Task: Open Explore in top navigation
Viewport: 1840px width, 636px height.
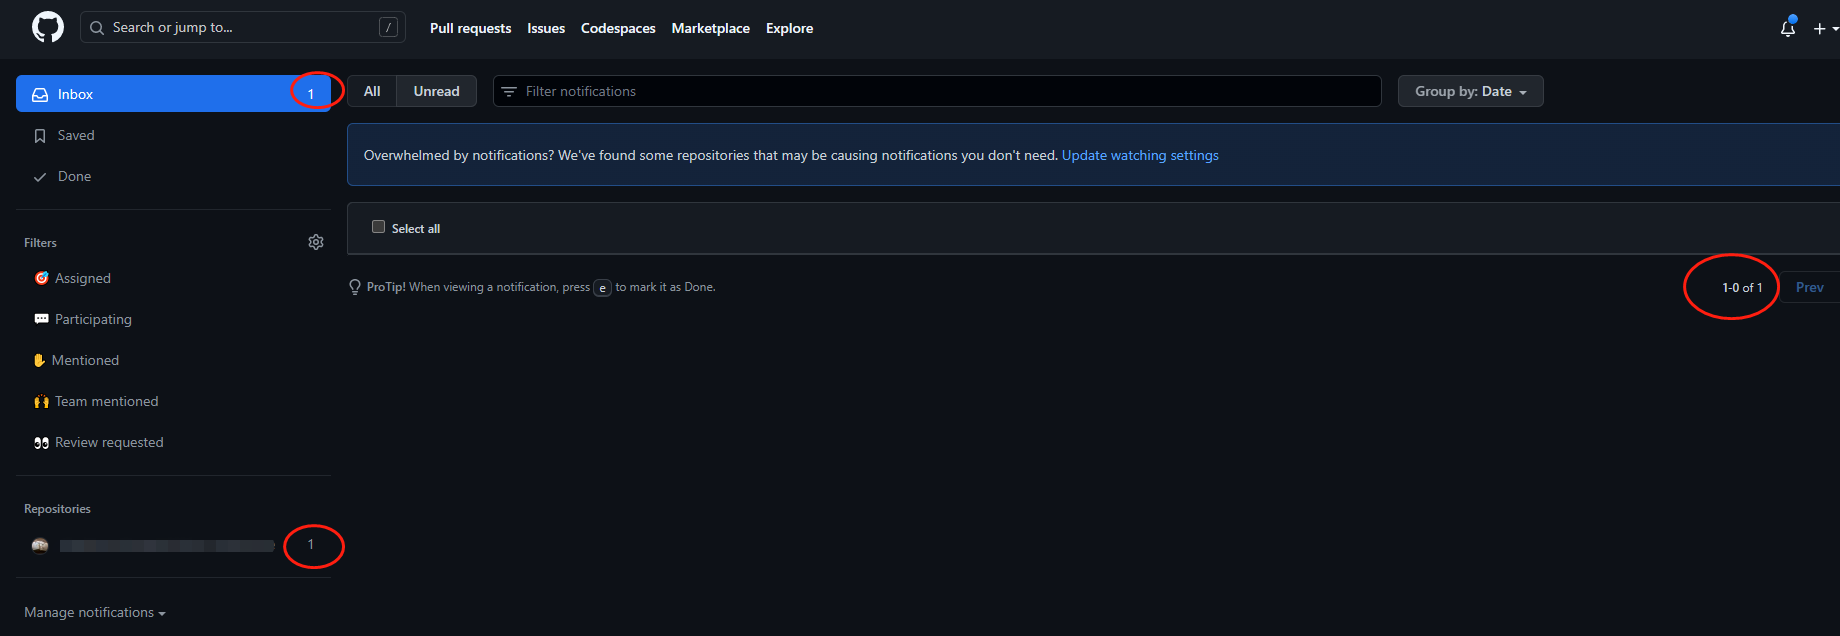Action: pos(789,28)
